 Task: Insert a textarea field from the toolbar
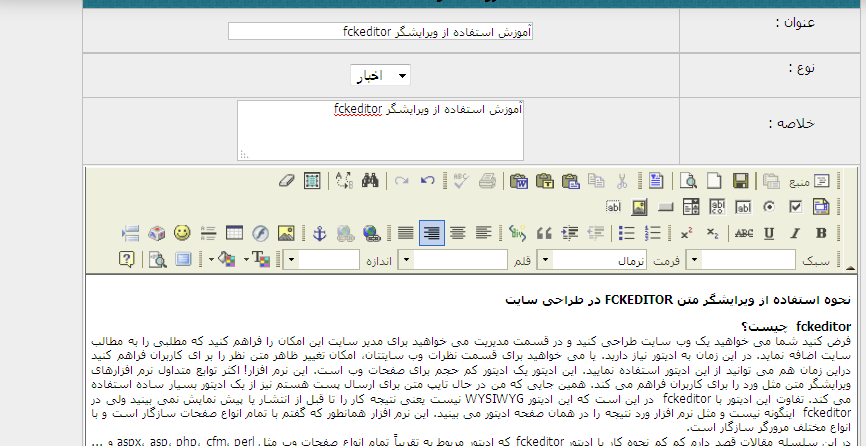point(717,207)
